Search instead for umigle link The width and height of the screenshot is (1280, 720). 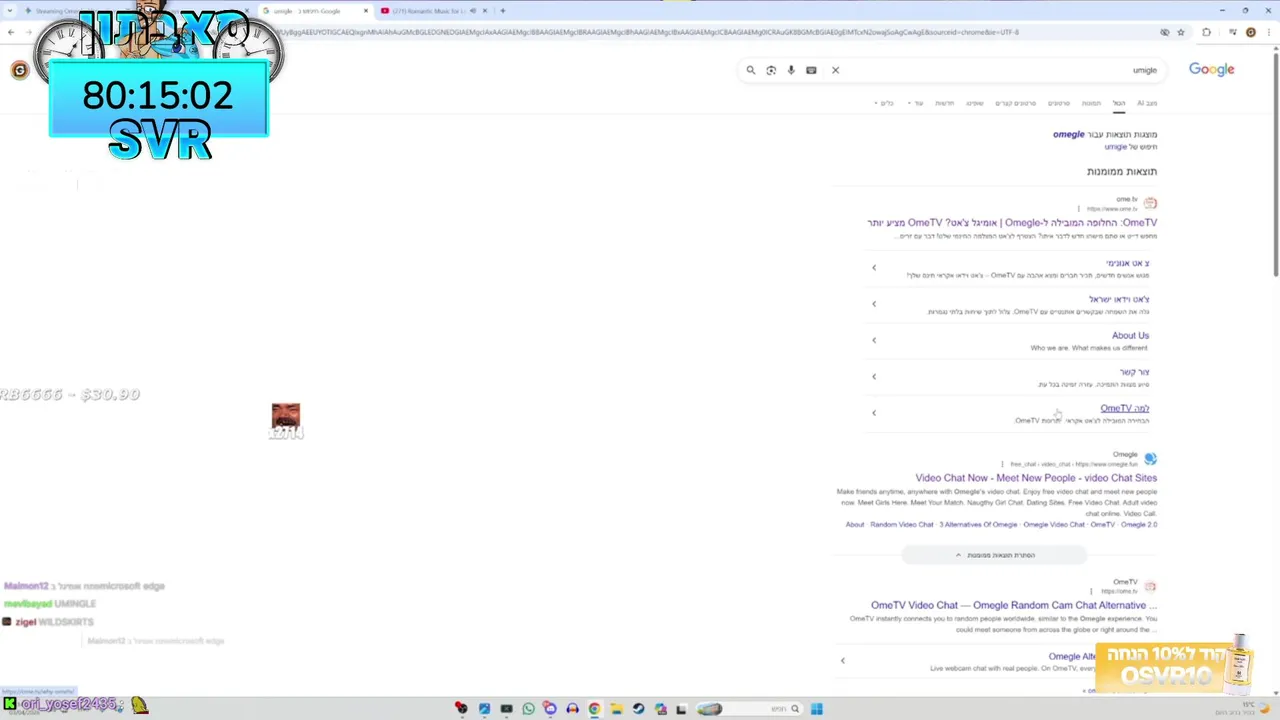coord(1115,147)
